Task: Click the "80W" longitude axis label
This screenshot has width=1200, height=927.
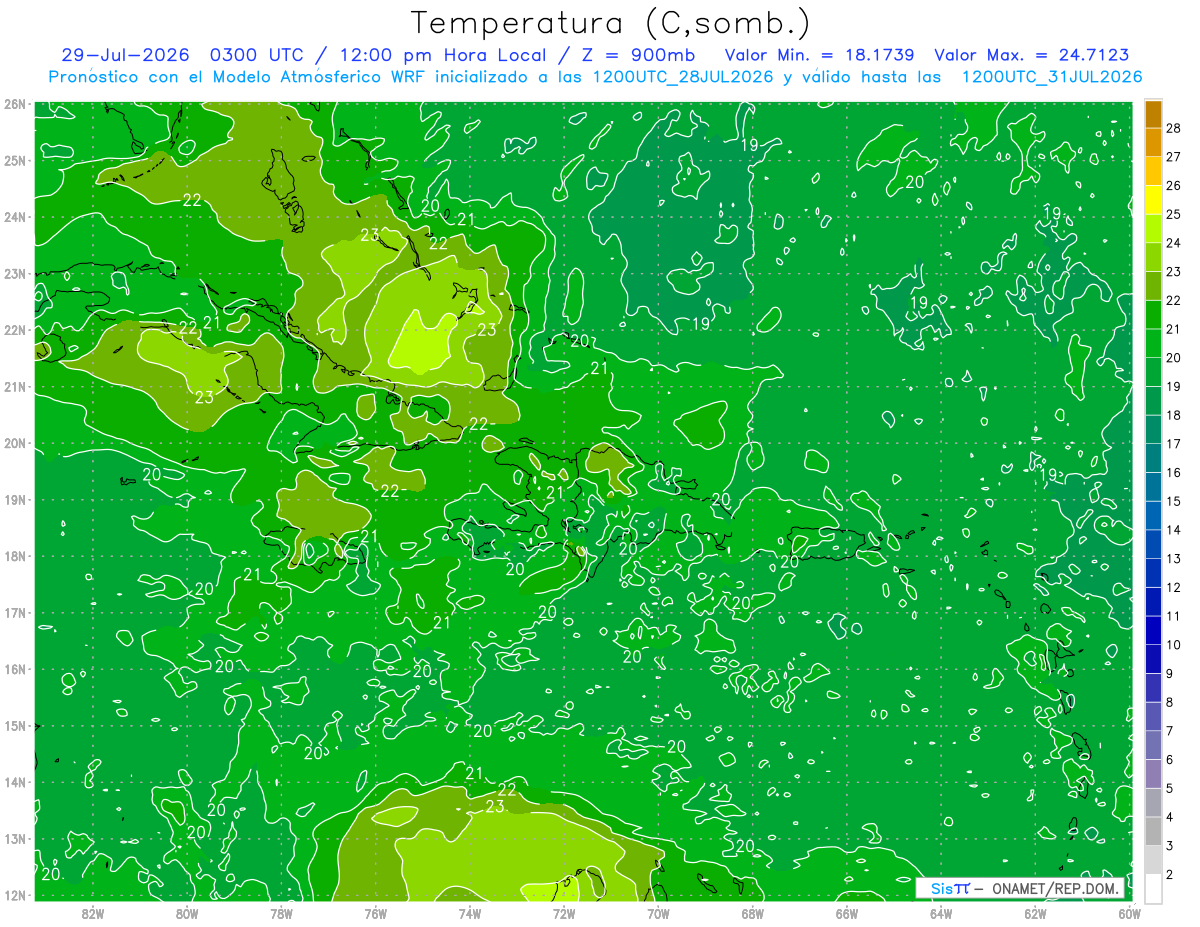Action: (187, 913)
